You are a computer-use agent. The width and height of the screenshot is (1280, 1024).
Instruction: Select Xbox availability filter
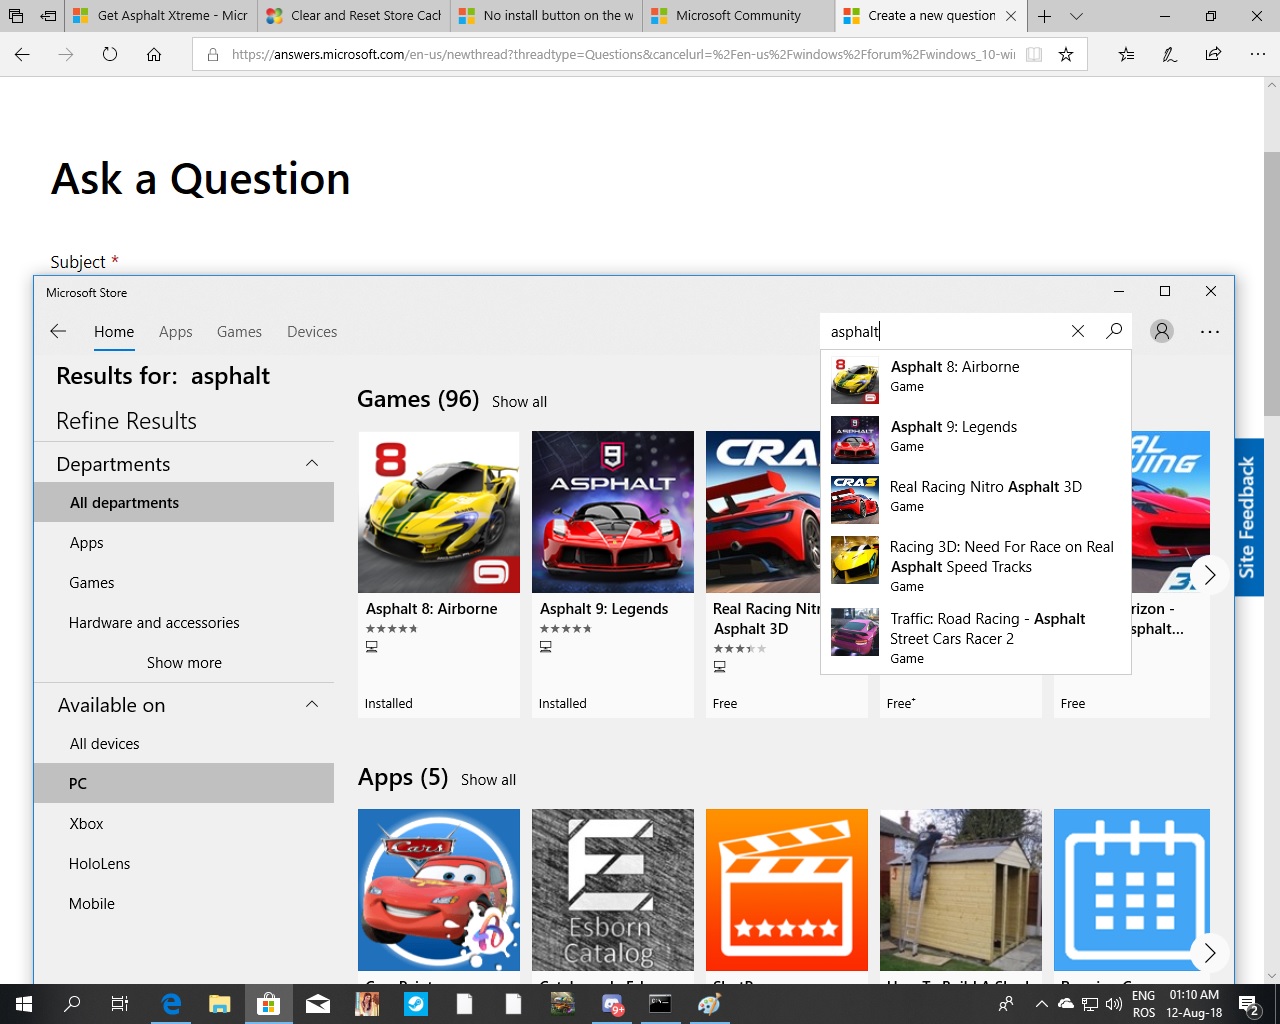click(184, 824)
